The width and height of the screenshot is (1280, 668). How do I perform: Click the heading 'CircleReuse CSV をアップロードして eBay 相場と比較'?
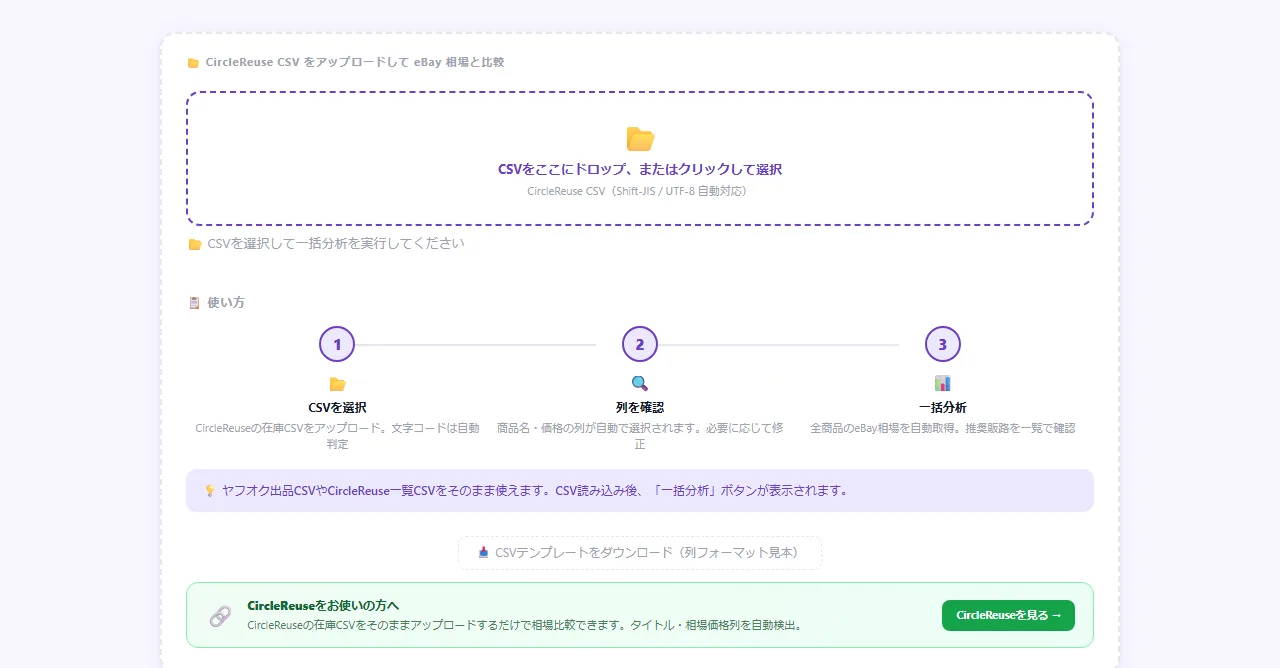[x=355, y=62]
